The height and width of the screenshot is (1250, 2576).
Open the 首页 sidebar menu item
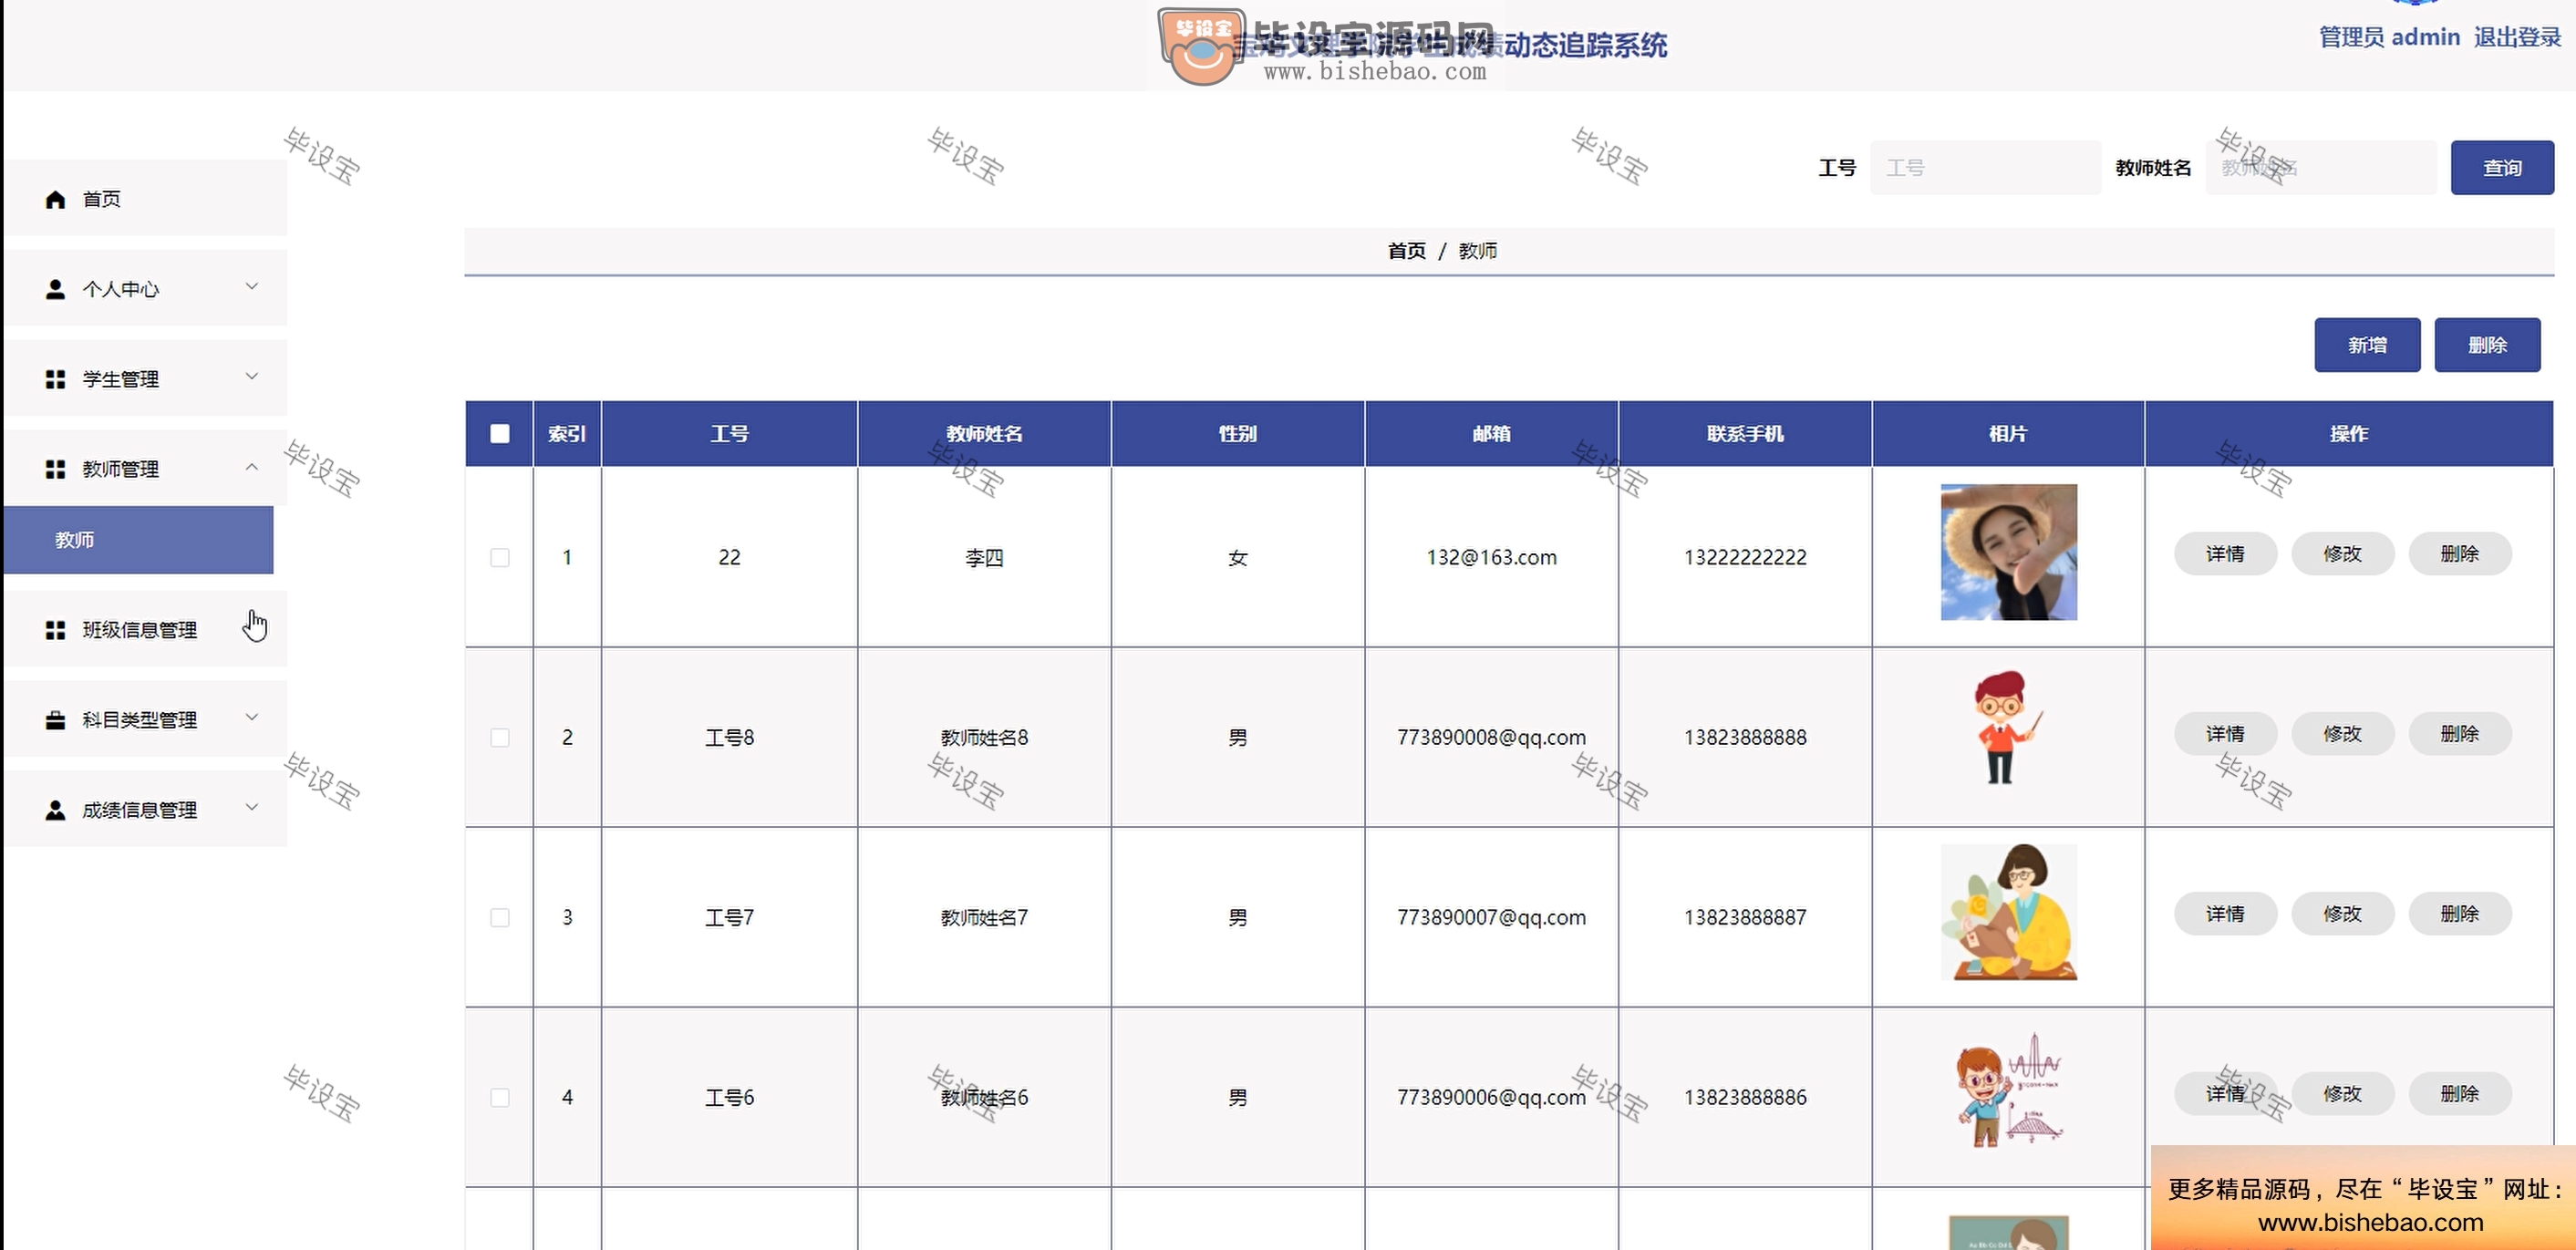tap(145, 199)
